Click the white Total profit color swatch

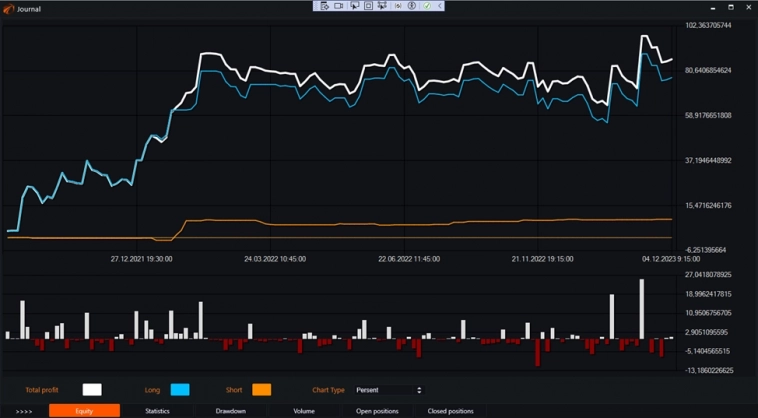click(92, 390)
